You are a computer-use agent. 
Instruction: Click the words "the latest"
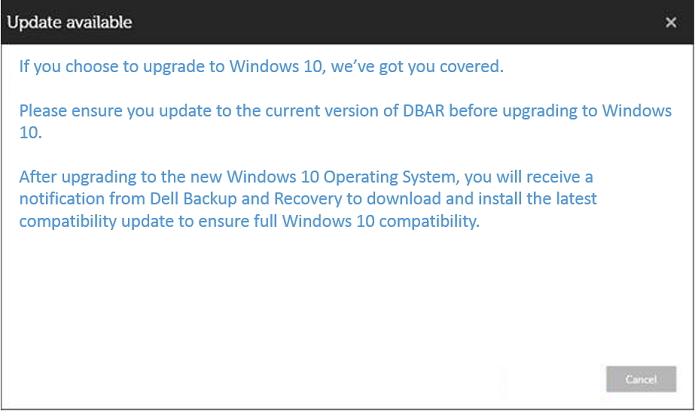click(571, 199)
